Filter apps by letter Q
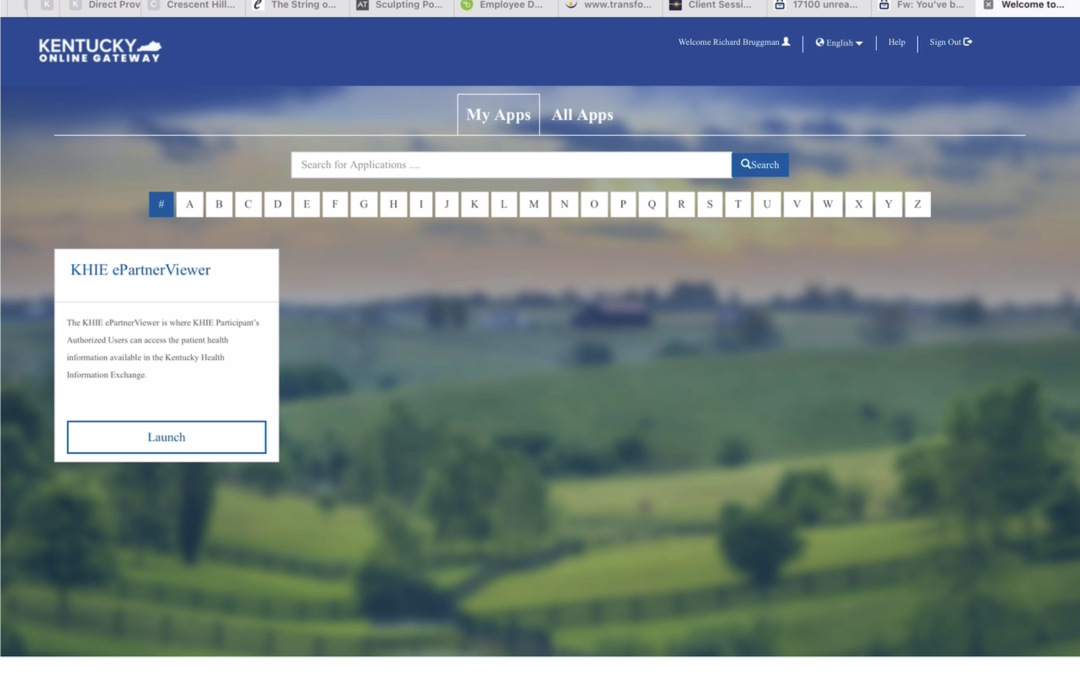 652,204
